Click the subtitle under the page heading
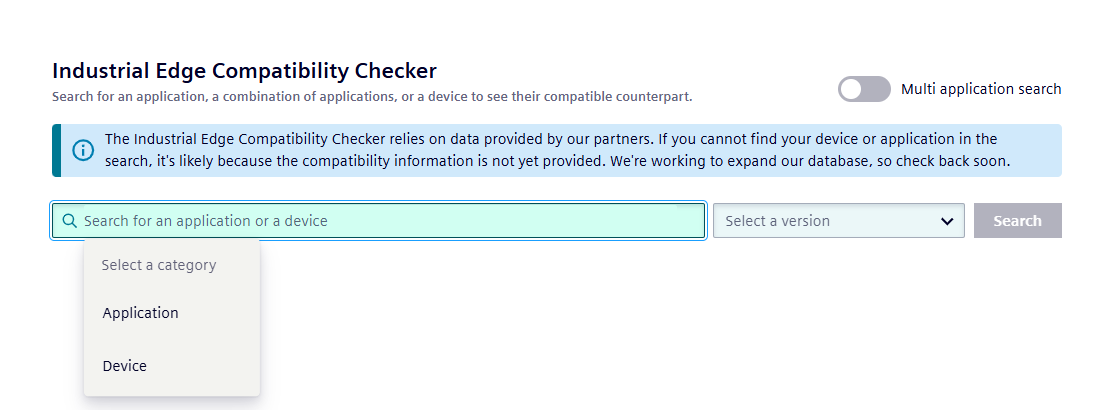This screenshot has height=410, width=1102. [x=372, y=96]
